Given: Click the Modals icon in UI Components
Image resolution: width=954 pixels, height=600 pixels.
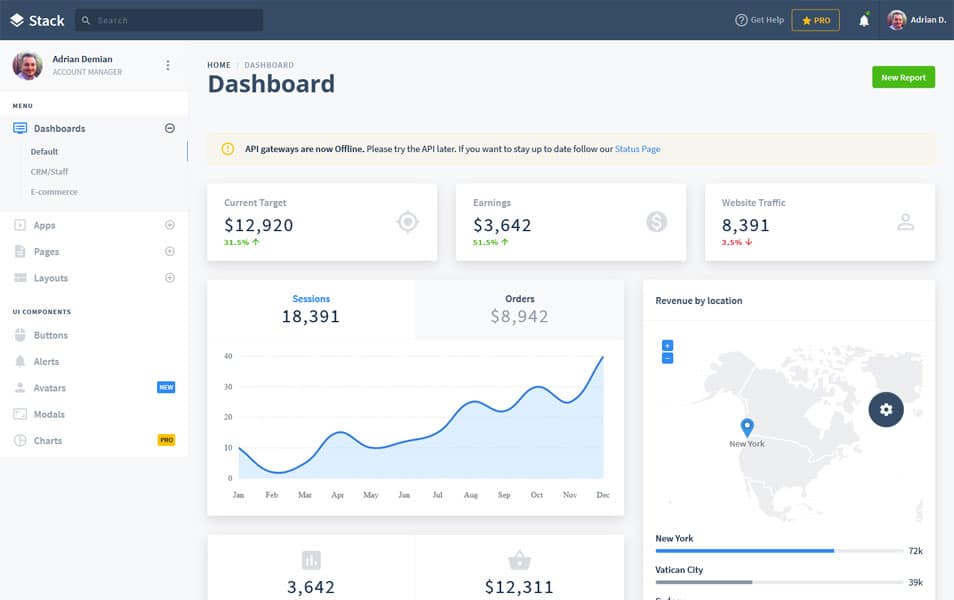Looking at the screenshot, I should click(x=20, y=414).
